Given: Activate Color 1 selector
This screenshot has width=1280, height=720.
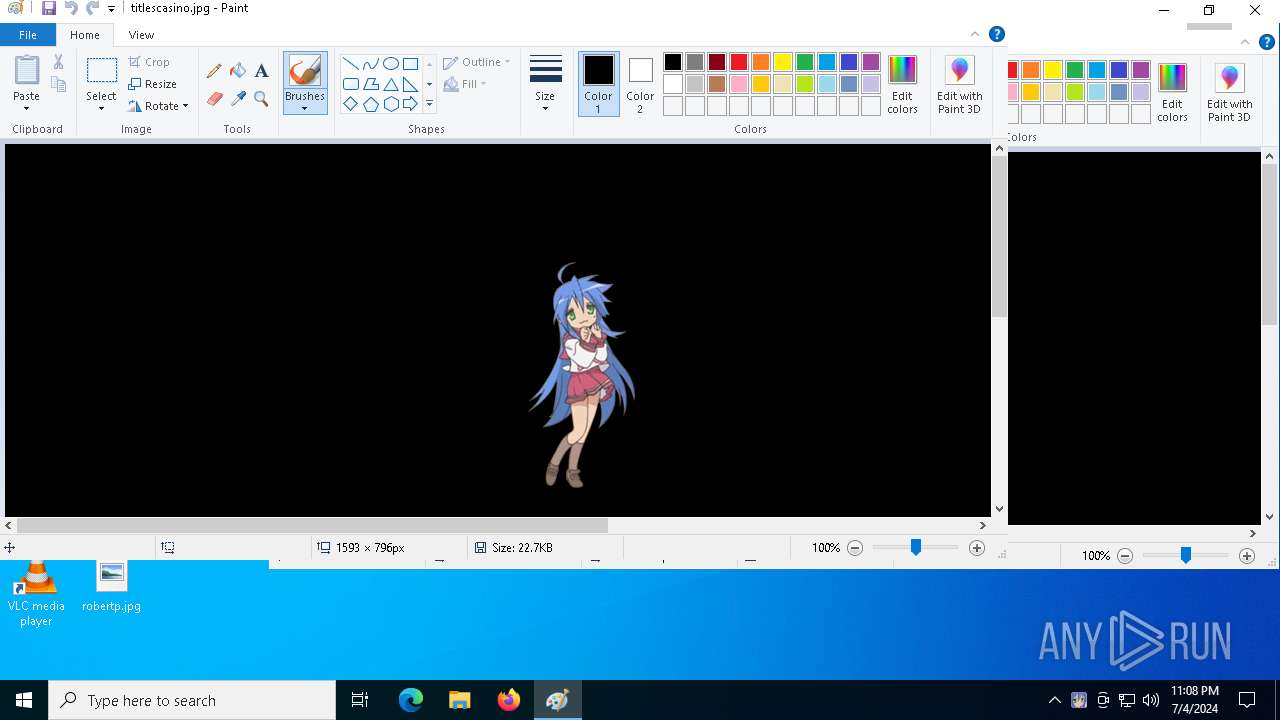Looking at the screenshot, I should pyautogui.click(x=598, y=84).
